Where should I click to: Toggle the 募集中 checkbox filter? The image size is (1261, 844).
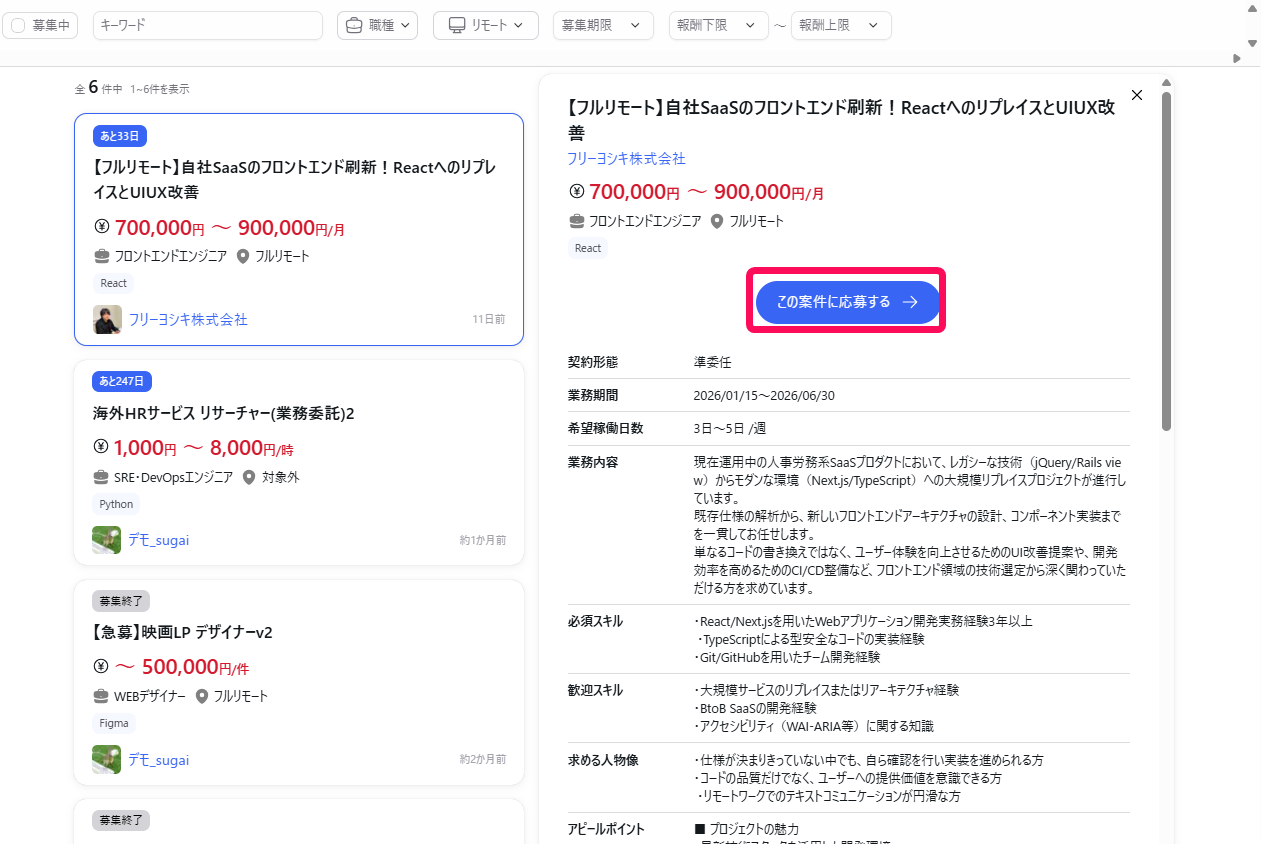tap(40, 26)
